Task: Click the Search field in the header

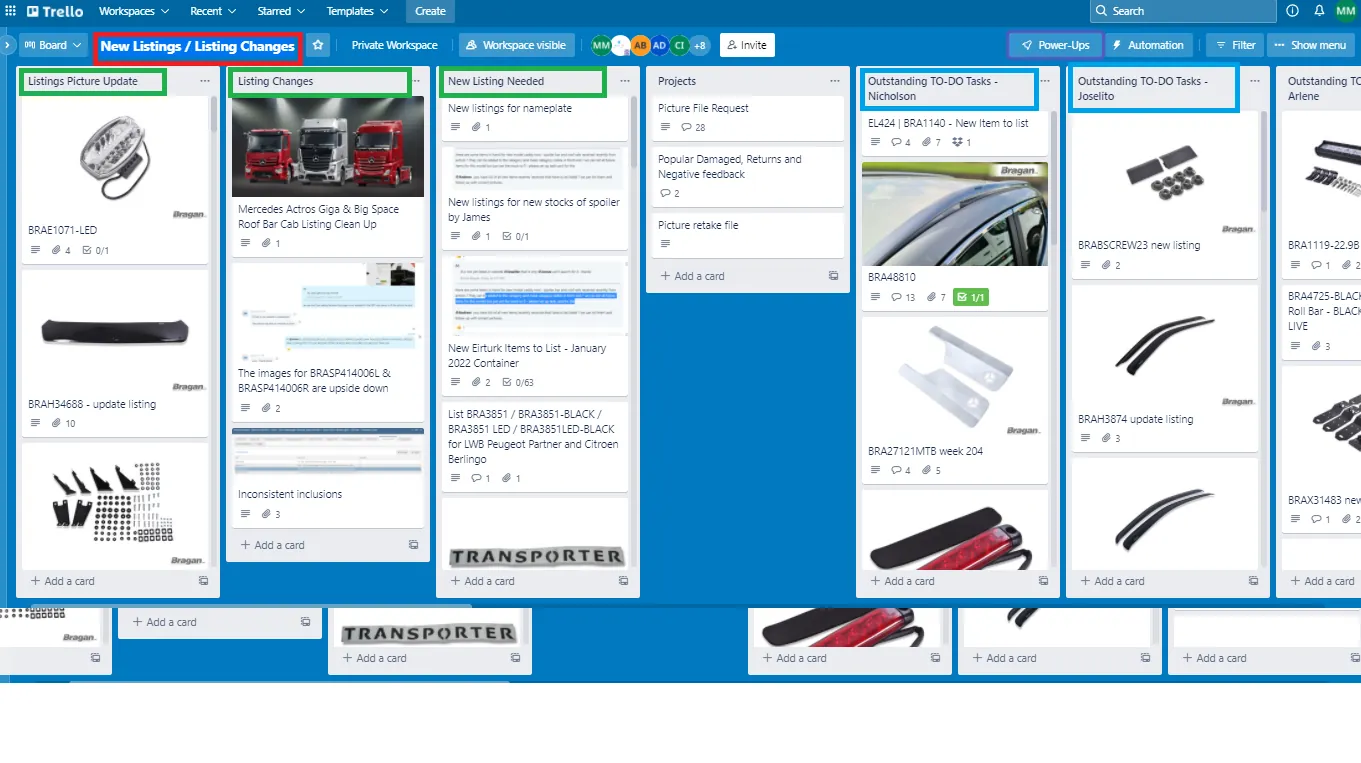Action: point(1183,11)
